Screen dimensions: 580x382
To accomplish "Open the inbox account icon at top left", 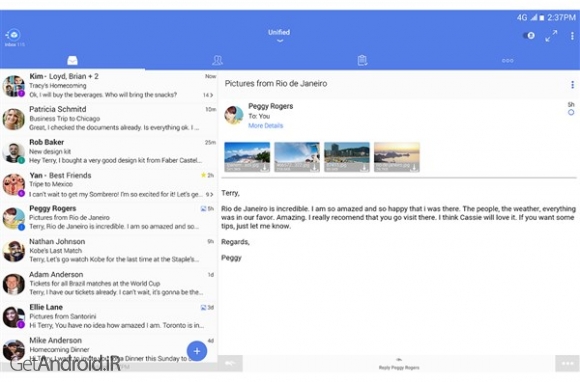I will (14, 36).
